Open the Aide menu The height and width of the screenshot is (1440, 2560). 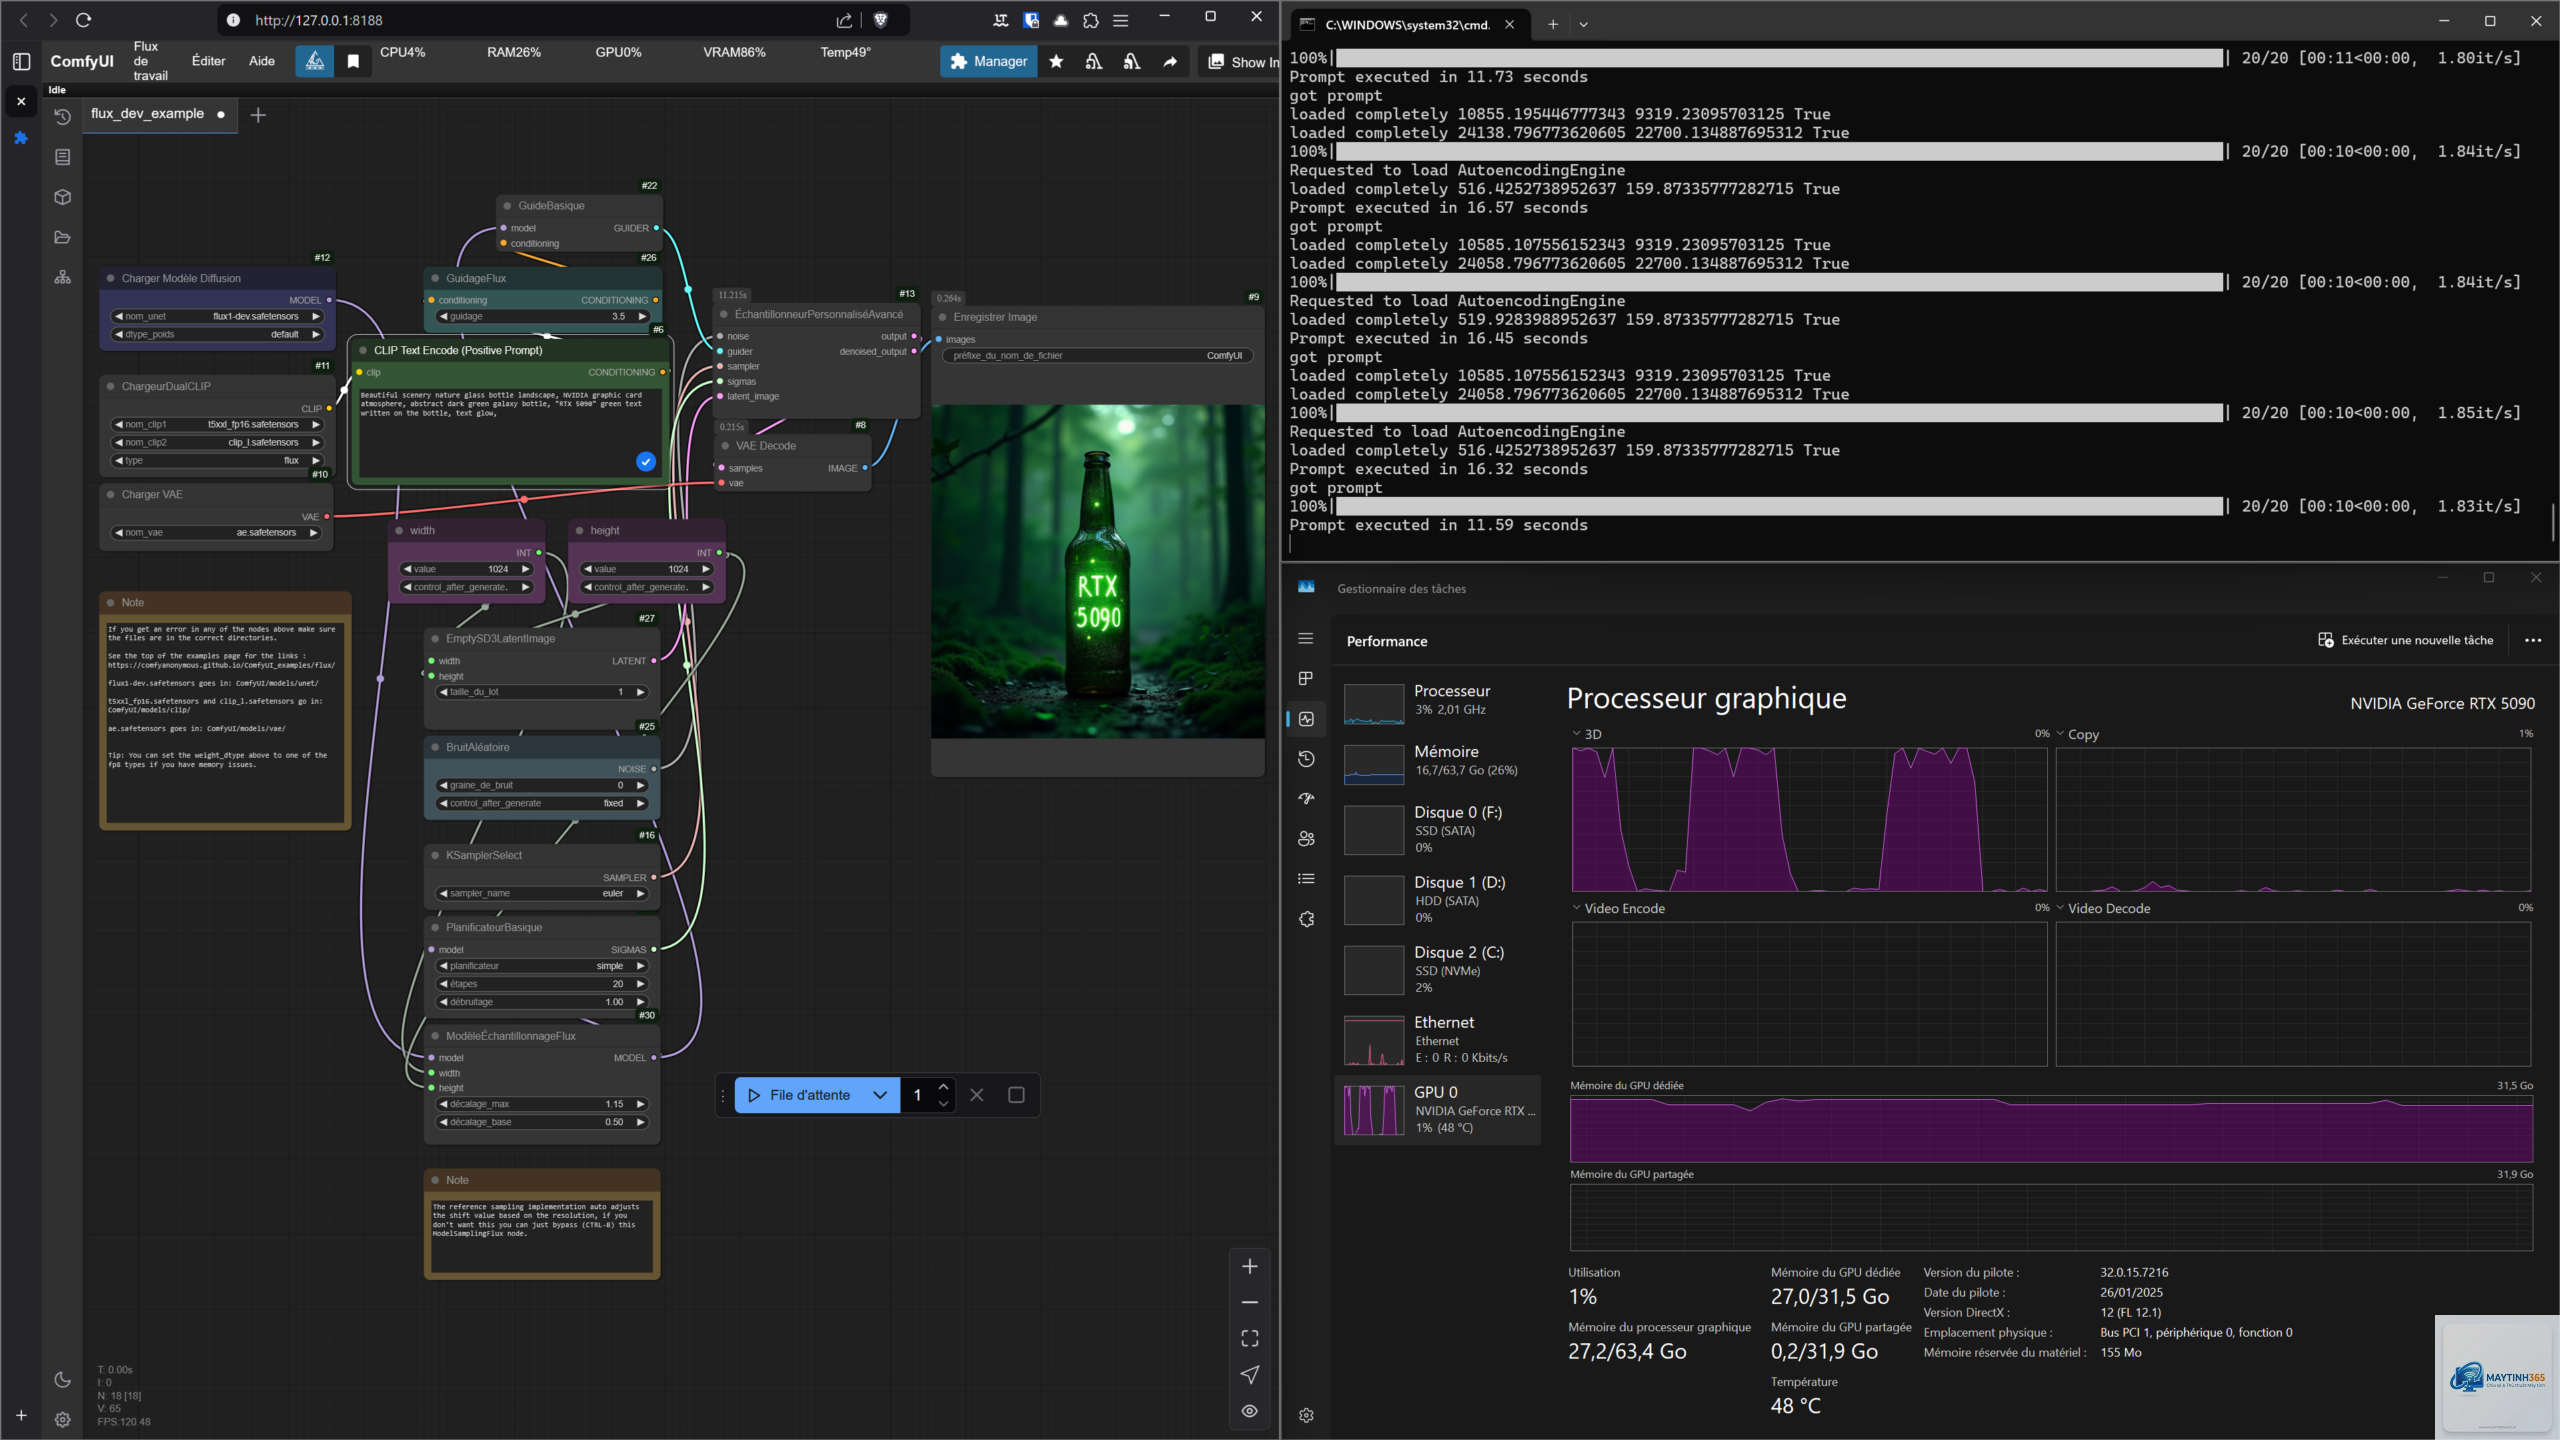coord(262,61)
